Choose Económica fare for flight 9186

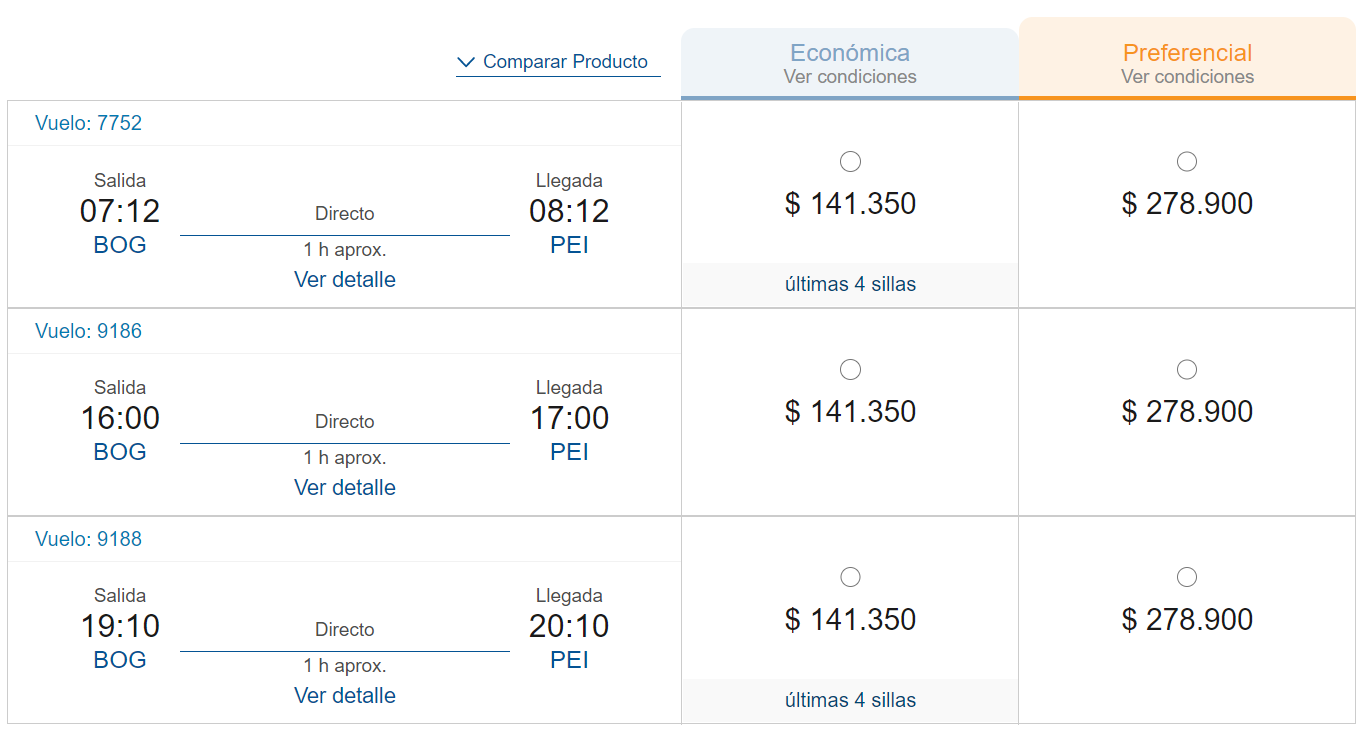850,370
